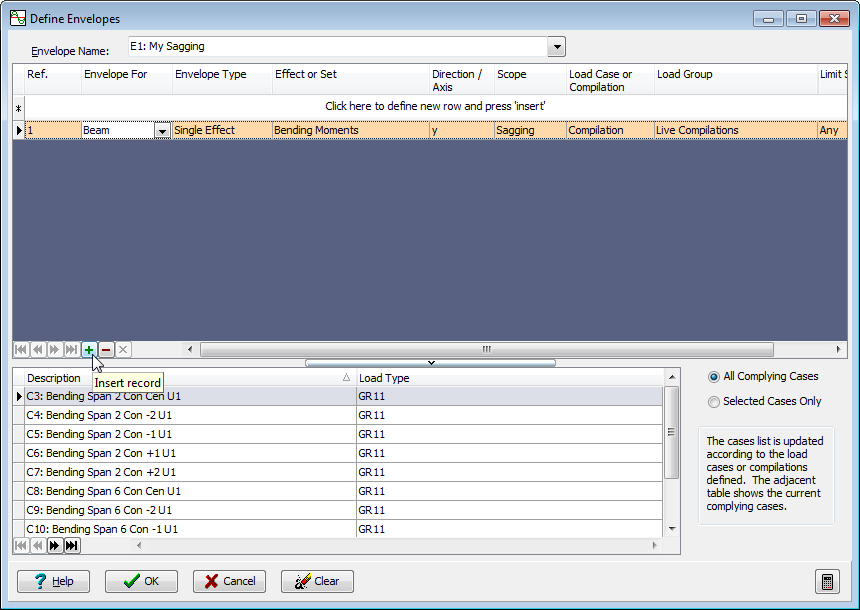This screenshot has height=610, width=860.
Task: Click the Scope column header
Action: click(x=530, y=80)
